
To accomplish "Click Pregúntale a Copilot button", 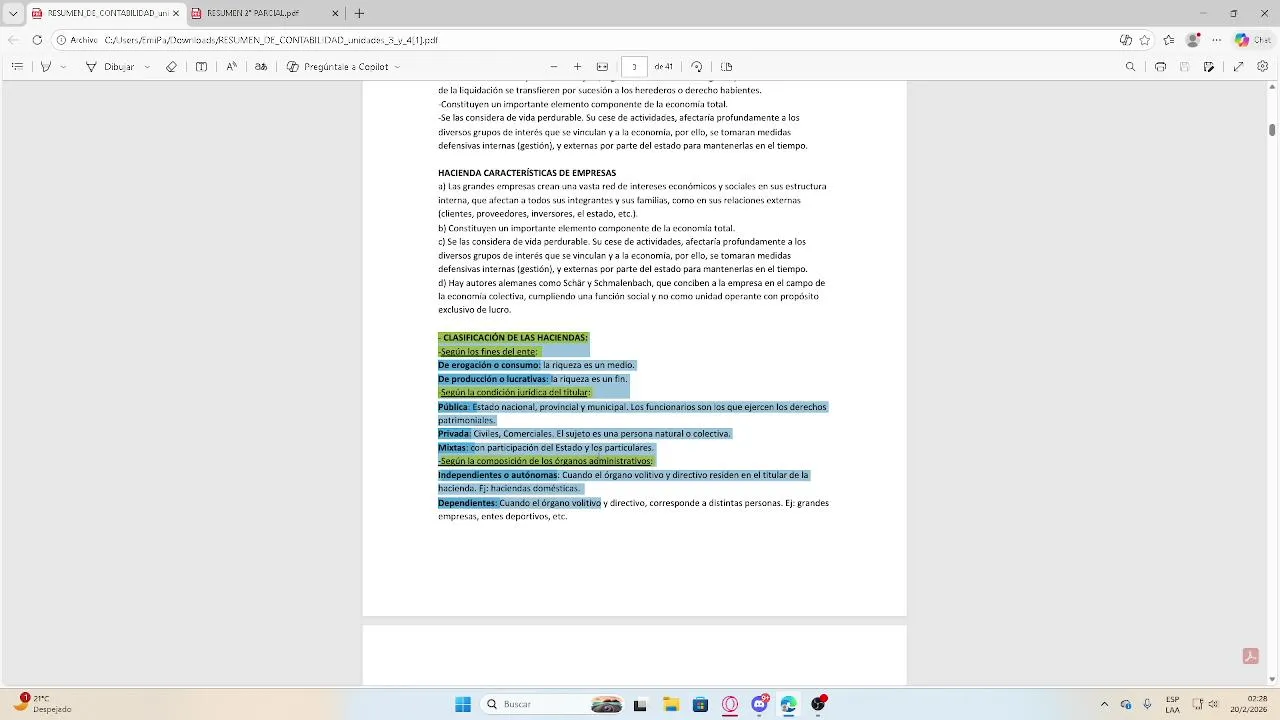I will coord(338,67).
